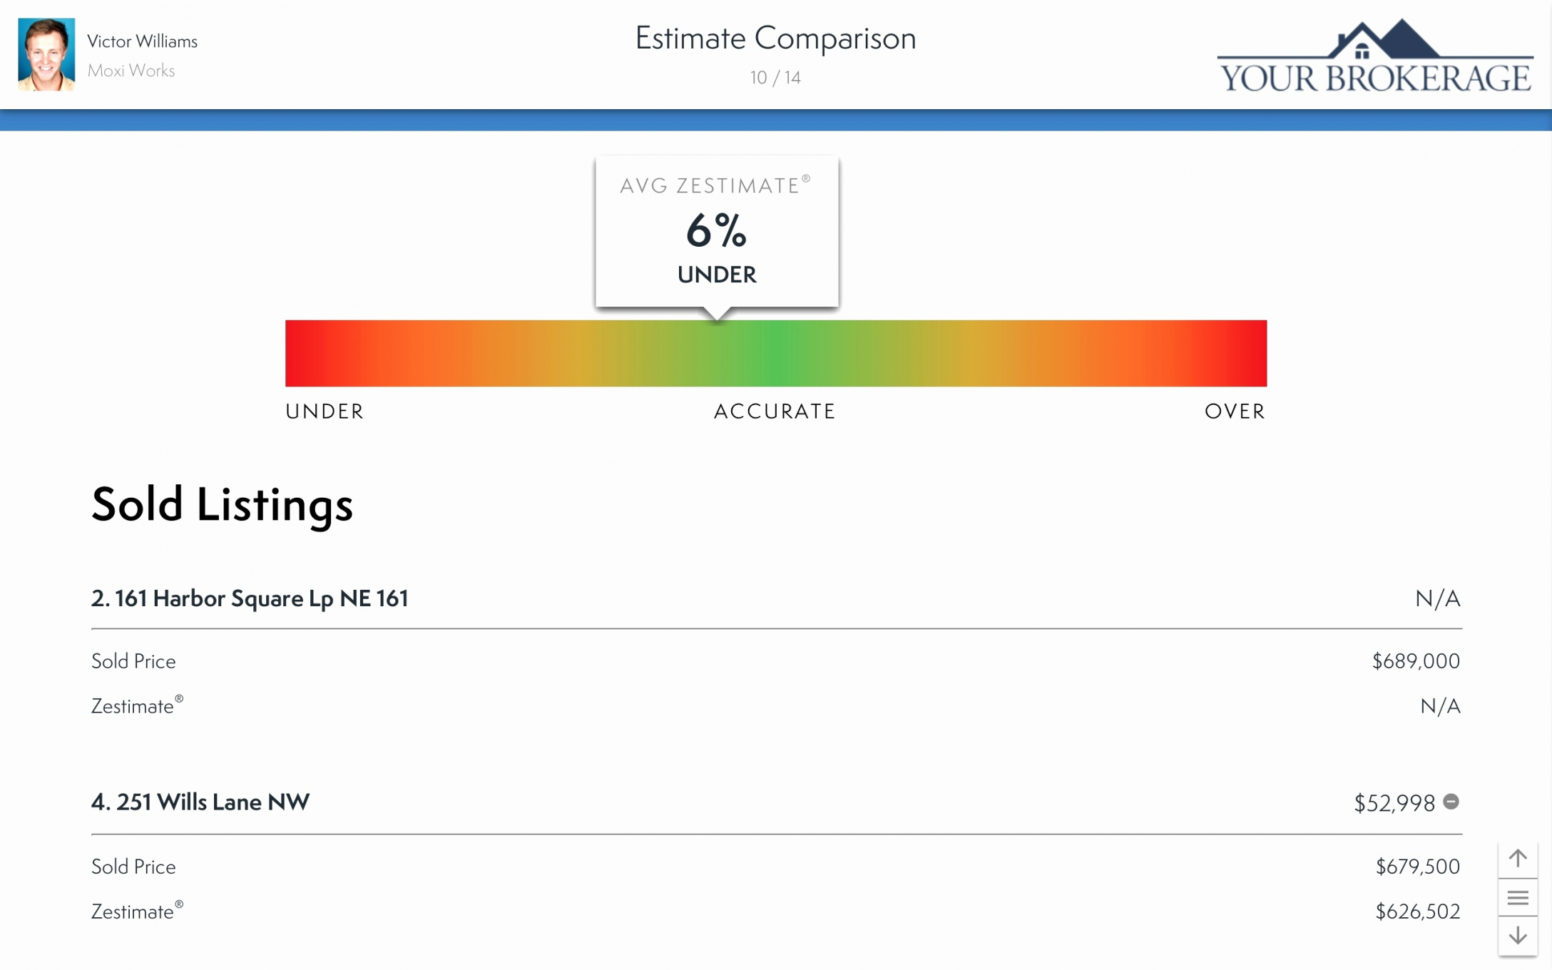Screen dimensions: 1552x970
Task: Click the Estimate Comparison page title
Action: tap(775, 38)
